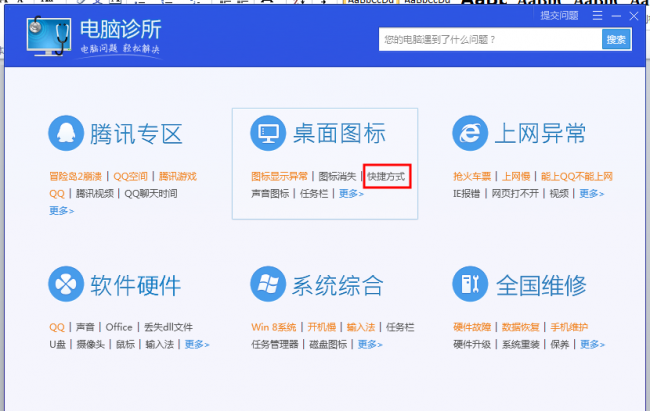Click 输入法 under 软件硬件
The image size is (650, 411).
point(160,344)
